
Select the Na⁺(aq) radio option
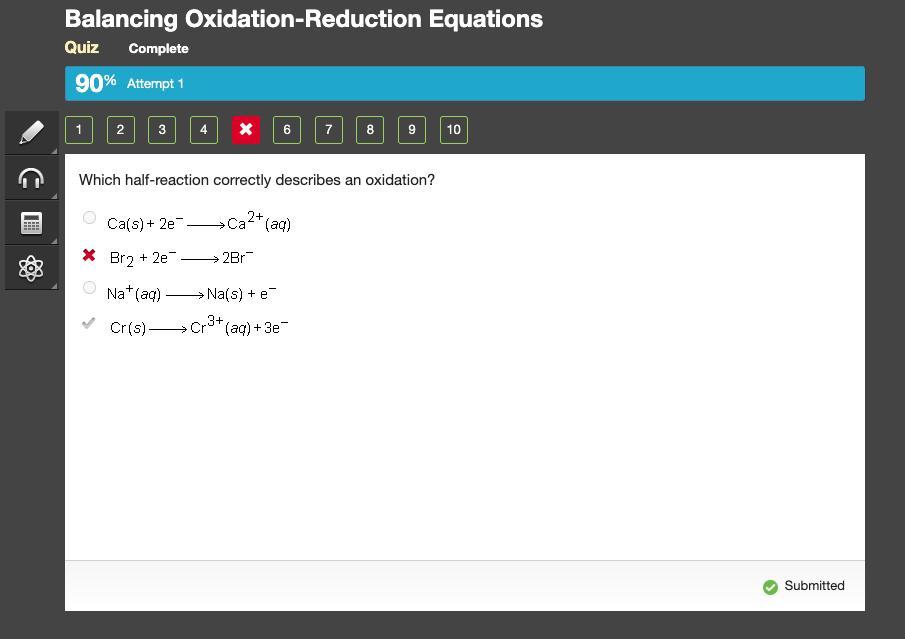[89, 287]
